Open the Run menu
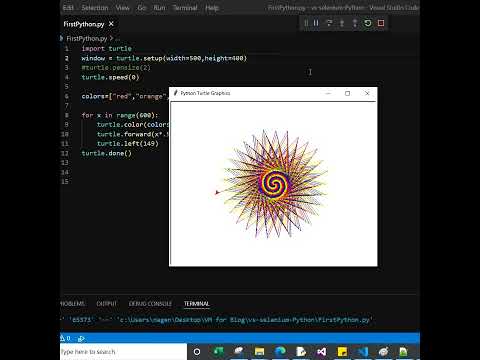 click(x=159, y=8)
